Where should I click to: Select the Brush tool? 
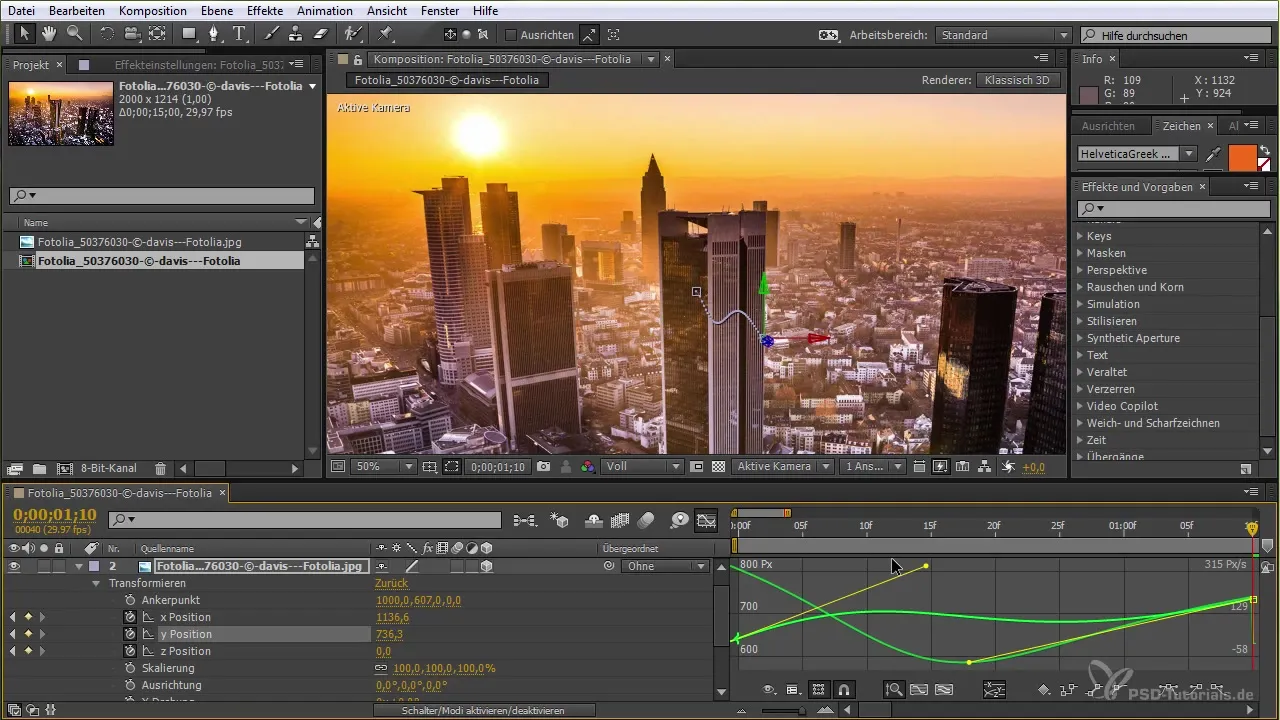[271, 34]
